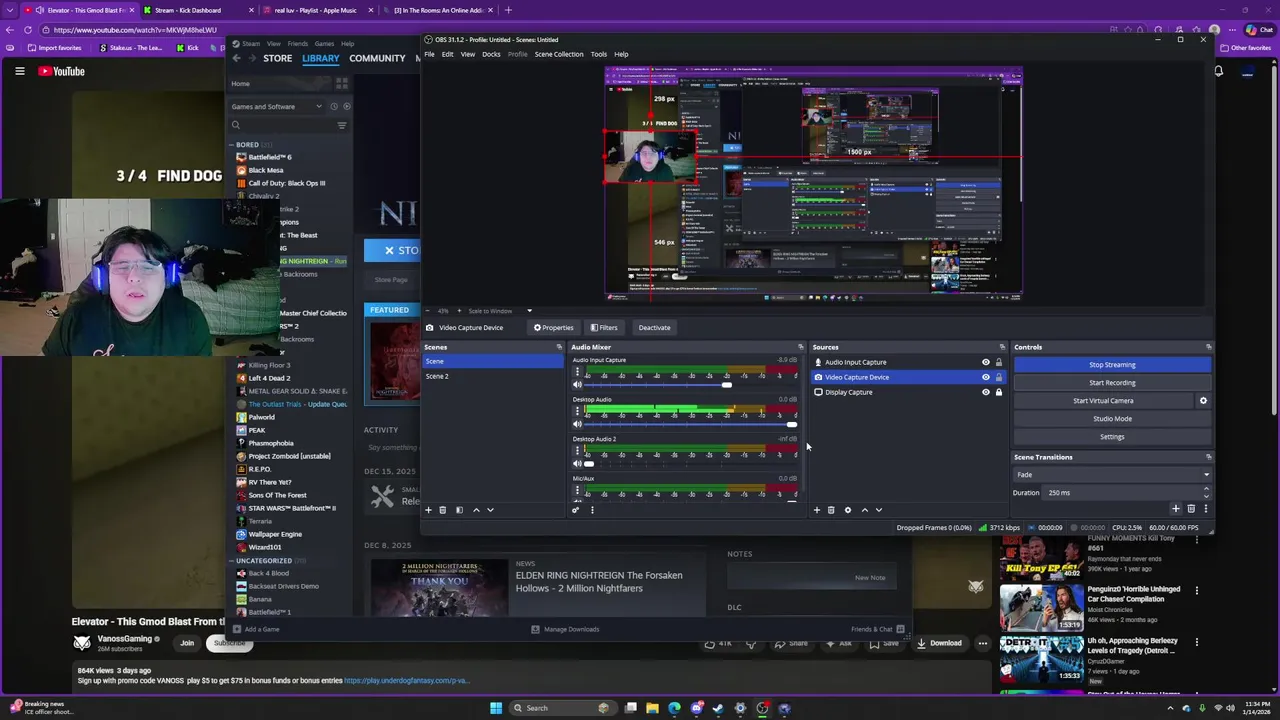
Task: Open Audio Input Capture mixer options dots
Action: [x=577, y=372]
